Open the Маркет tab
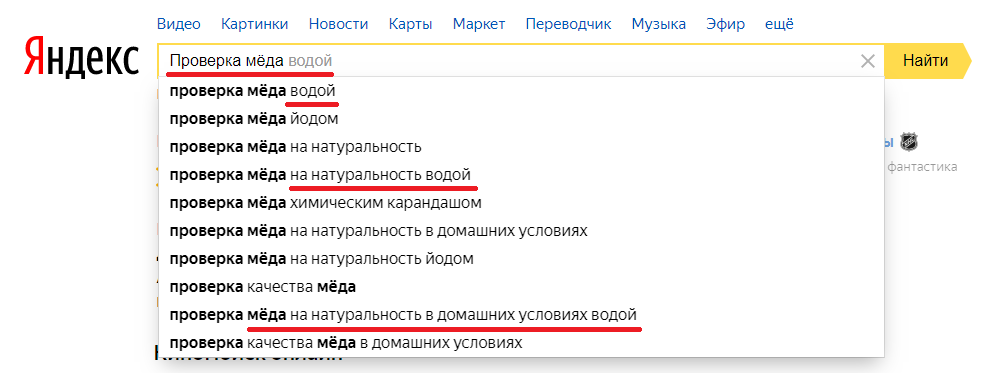The height and width of the screenshot is (373, 1002). 479,24
